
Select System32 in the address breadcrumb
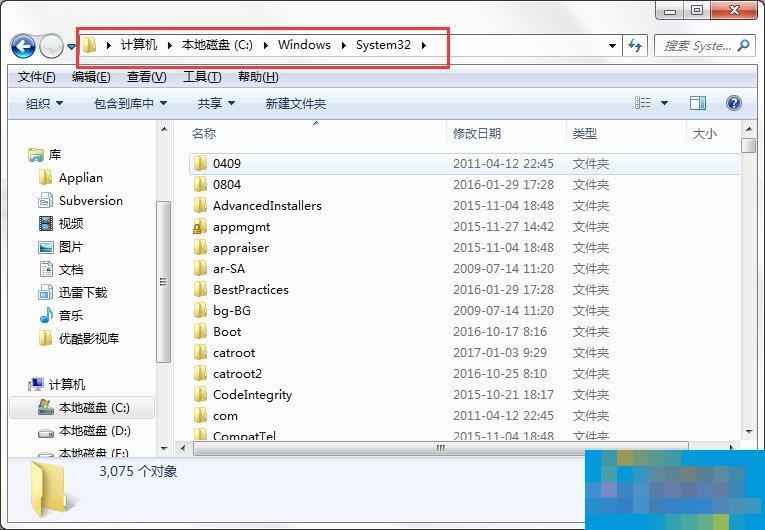(383, 45)
